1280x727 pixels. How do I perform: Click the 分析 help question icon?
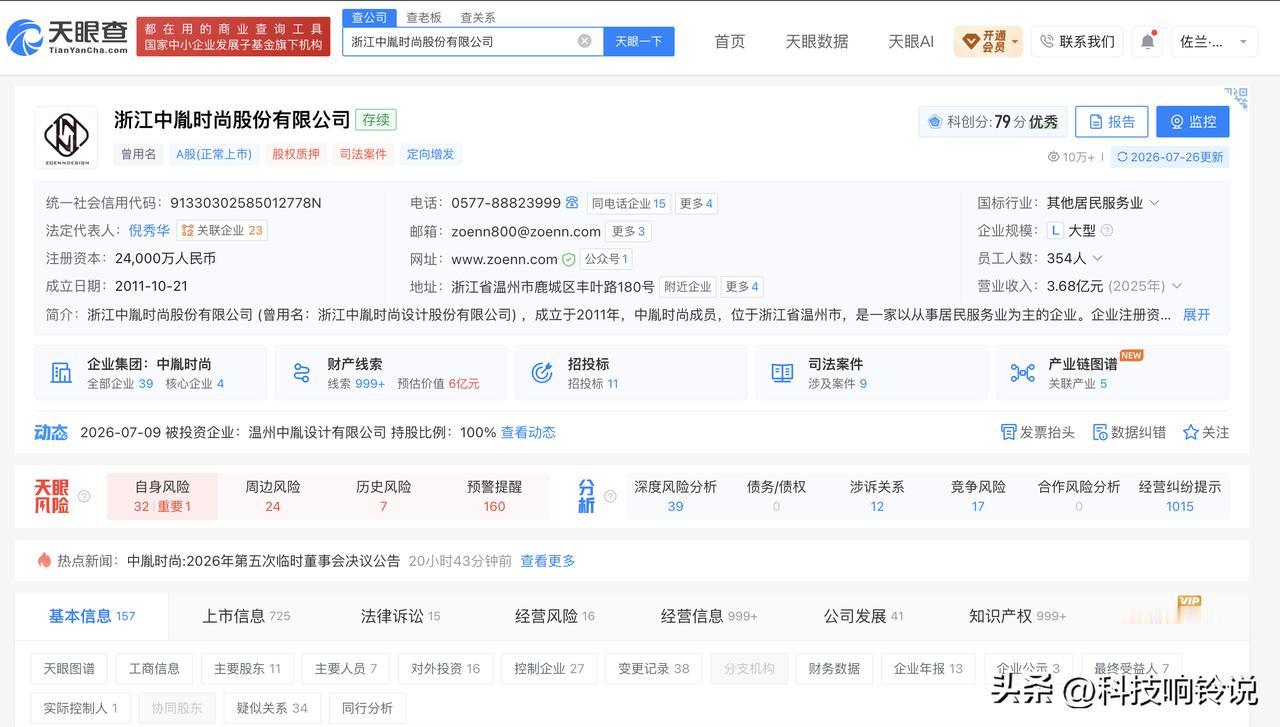click(x=610, y=496)
